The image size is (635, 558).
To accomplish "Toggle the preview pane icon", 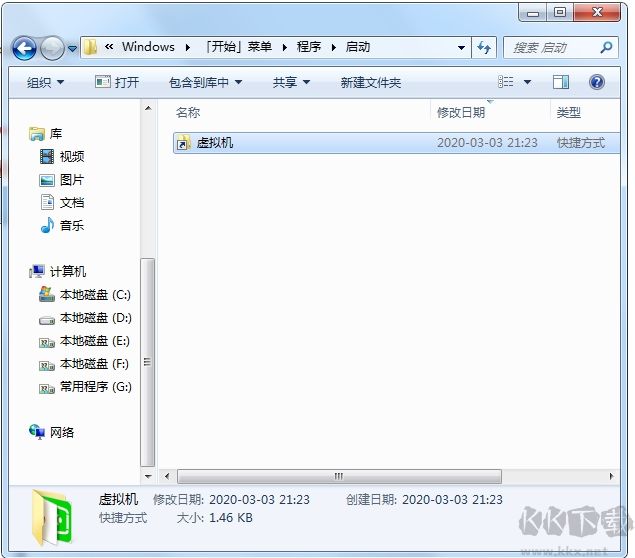I will coord(561,82).
